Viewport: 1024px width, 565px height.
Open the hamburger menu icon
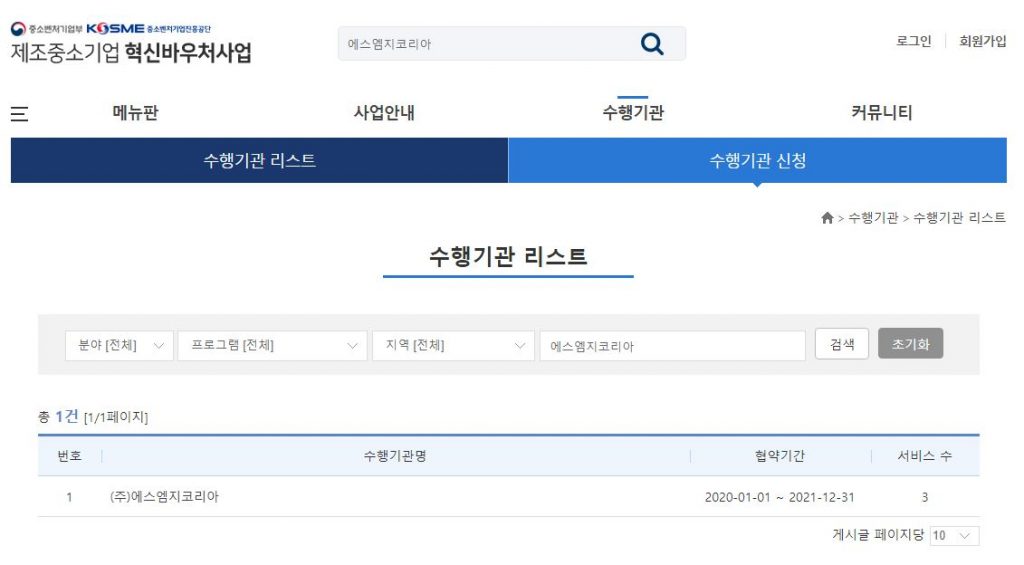[x=19, y=114]
